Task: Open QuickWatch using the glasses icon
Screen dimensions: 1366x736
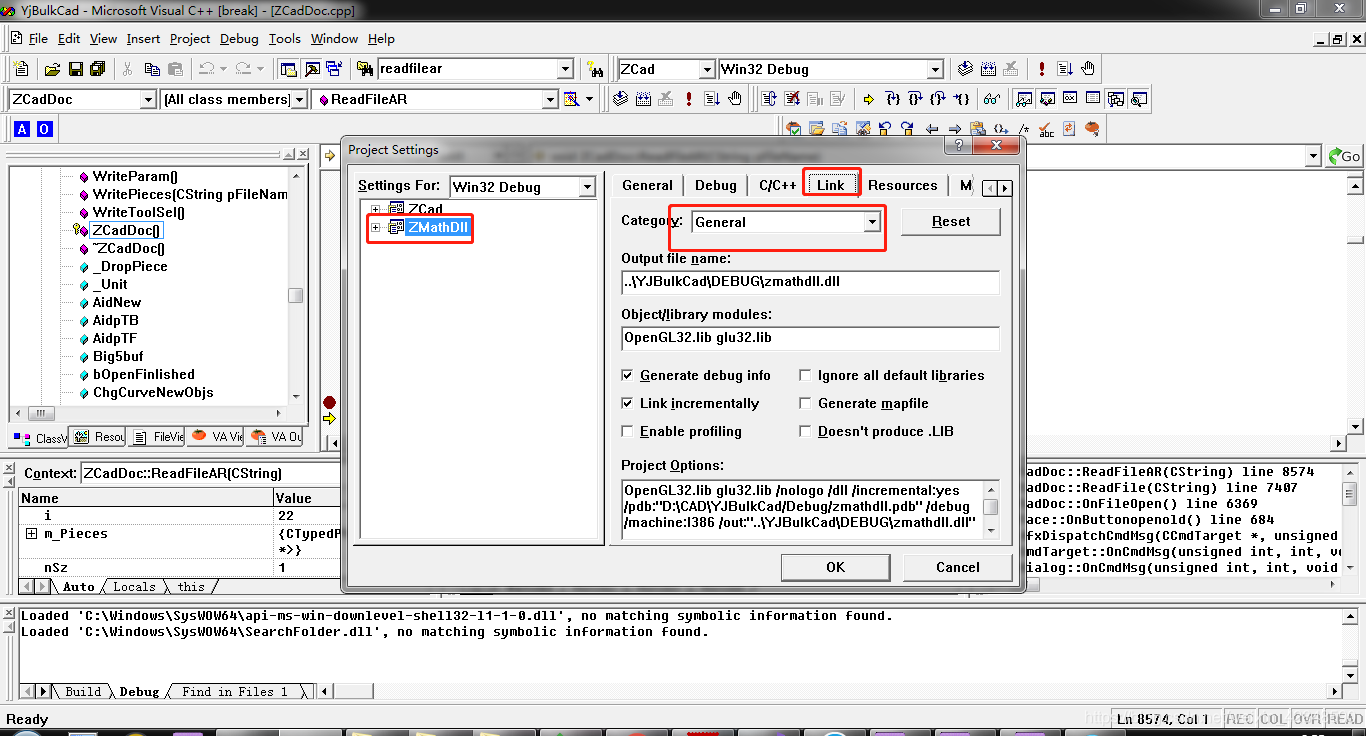Action: point(991,98)
